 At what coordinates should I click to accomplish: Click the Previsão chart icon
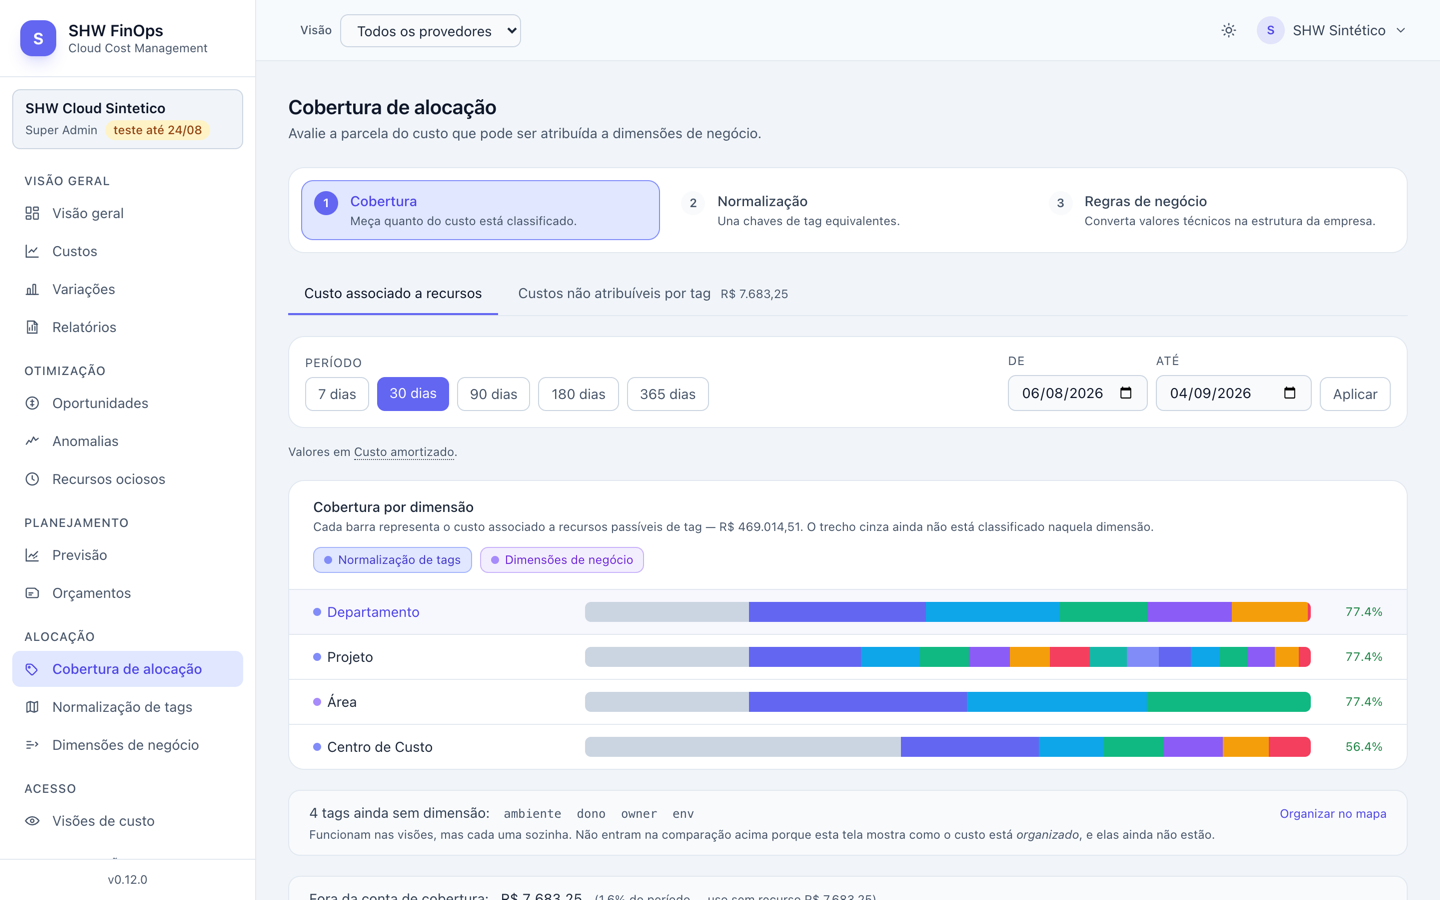[x=32, y=555]
